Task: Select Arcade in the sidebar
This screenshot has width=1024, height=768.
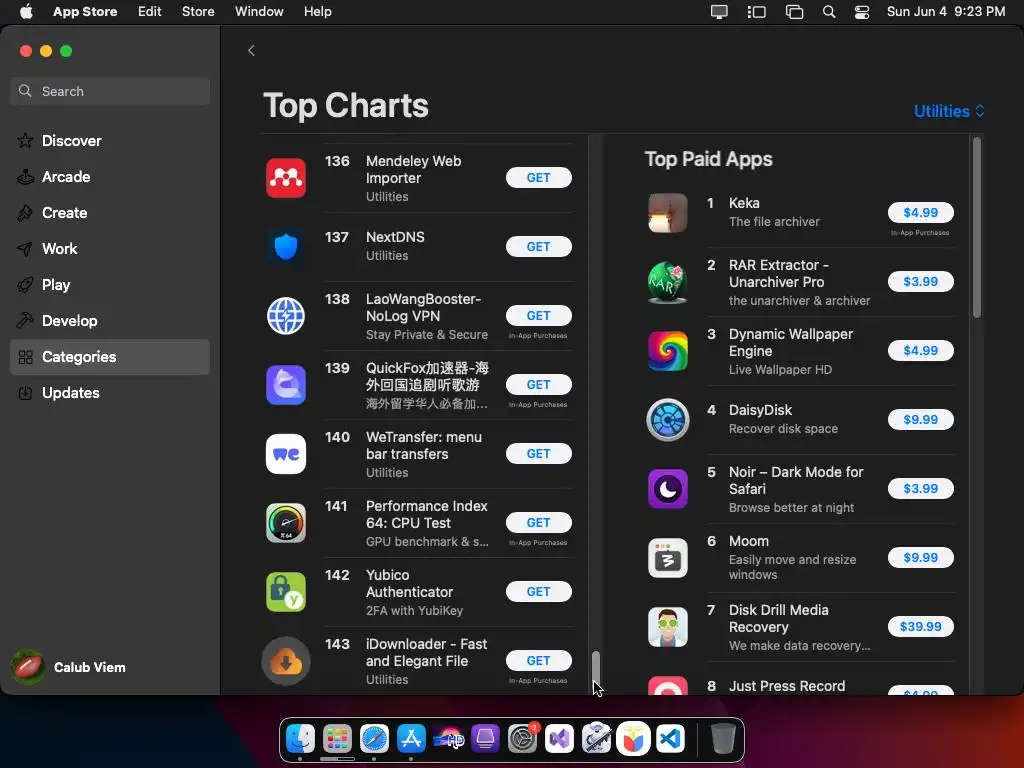Action: [x=110, y=176]
